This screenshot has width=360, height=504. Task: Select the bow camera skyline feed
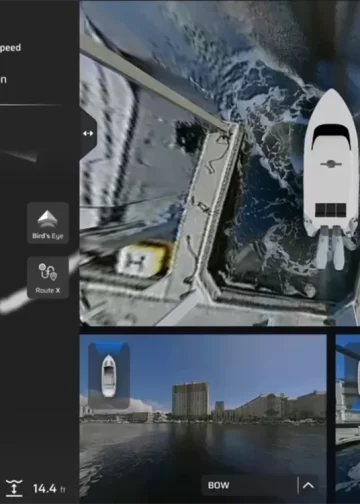203,418
